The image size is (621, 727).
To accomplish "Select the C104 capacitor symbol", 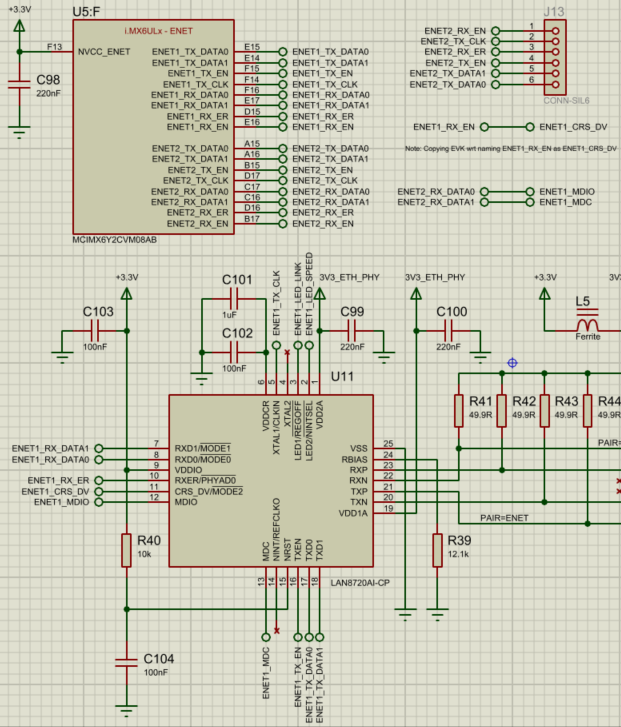I will click(x=126, y=663).
